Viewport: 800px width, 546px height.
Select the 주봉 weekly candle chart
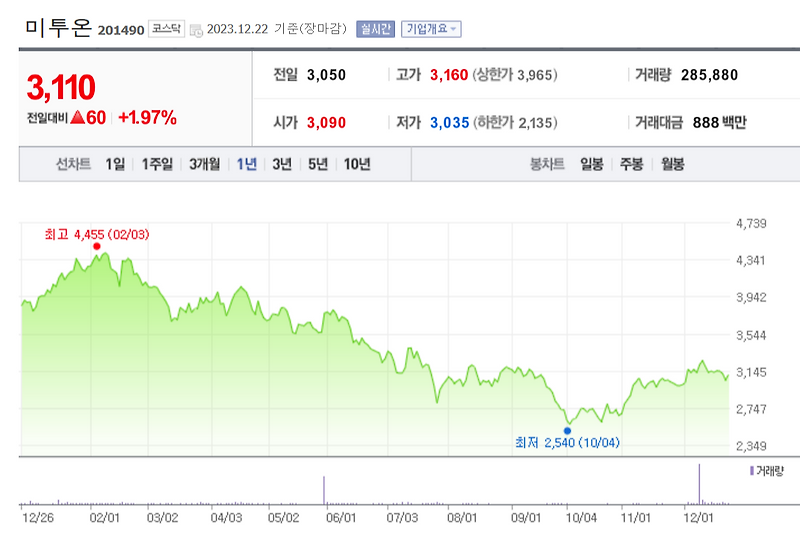click(x=632, y=164)
